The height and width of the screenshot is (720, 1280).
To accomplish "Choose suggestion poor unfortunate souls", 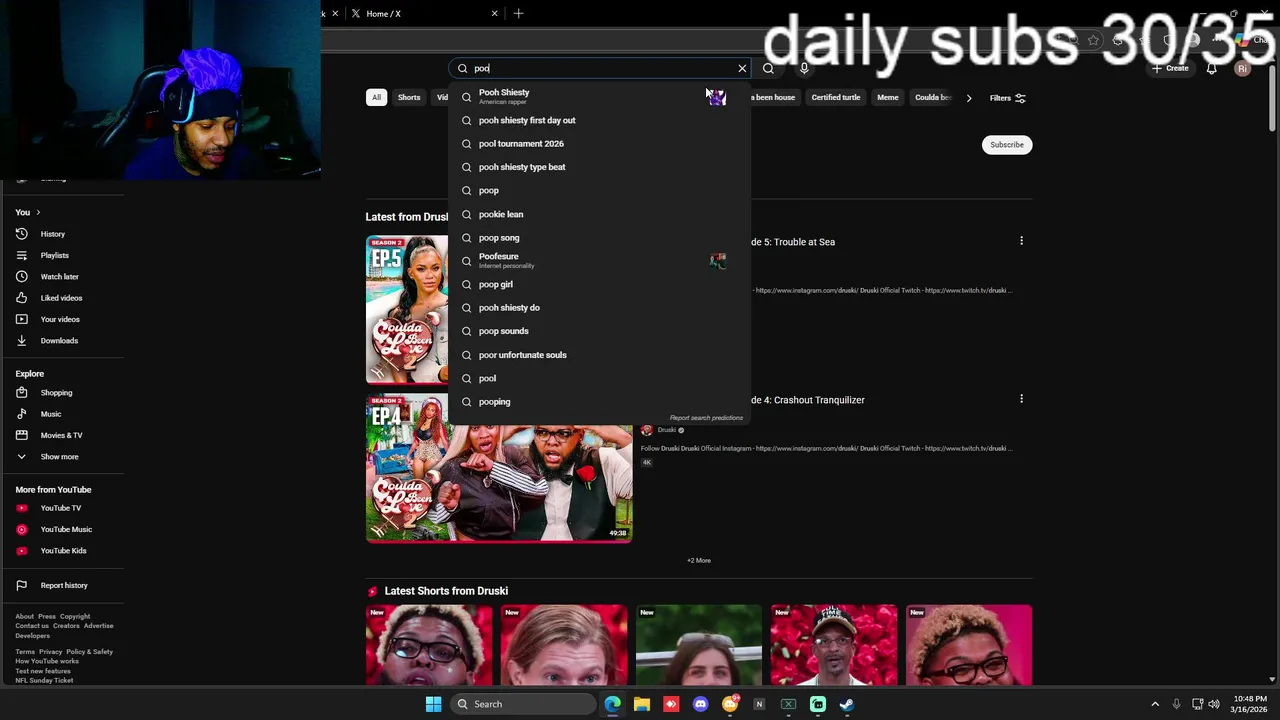I will (x=600, y=355).
